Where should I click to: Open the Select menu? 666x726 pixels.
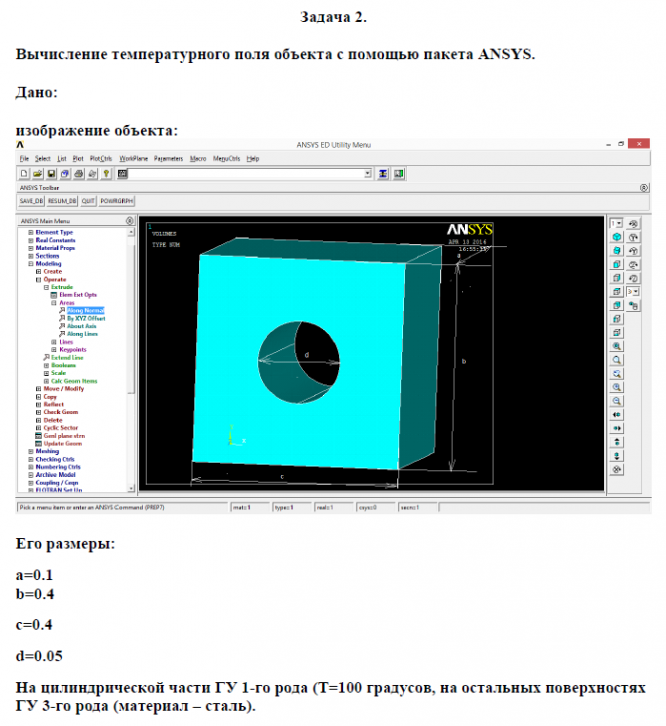click(x=43, y=158)
